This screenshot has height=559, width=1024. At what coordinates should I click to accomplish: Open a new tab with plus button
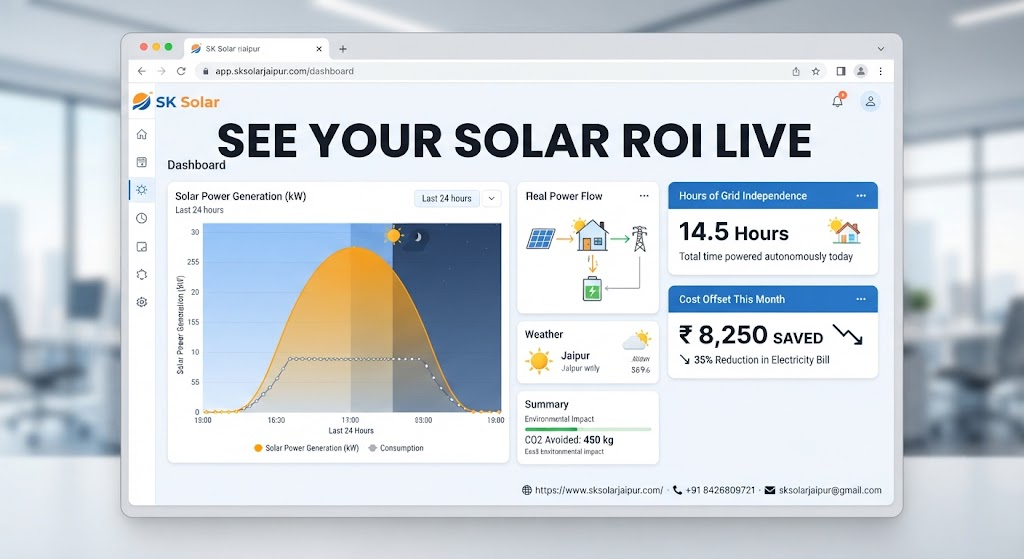(342, 49)
